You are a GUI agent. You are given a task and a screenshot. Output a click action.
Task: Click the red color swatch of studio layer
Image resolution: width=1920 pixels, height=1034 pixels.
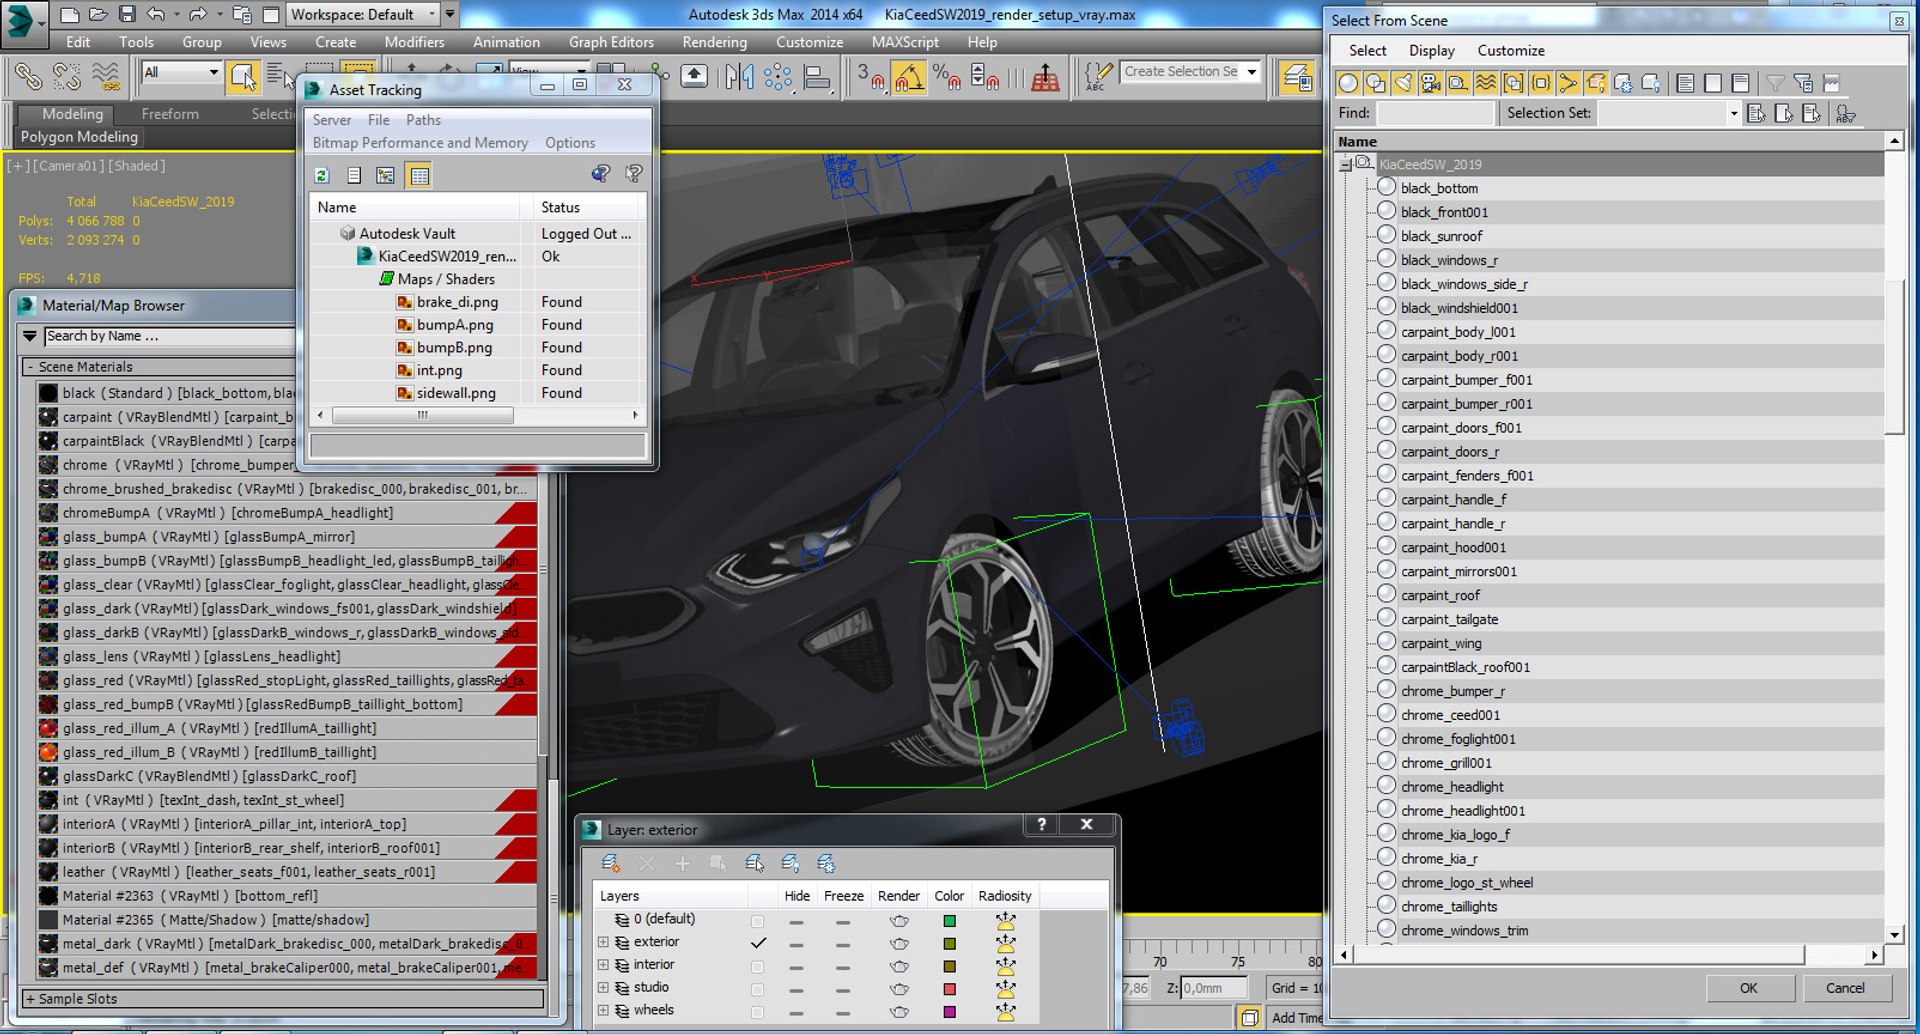coord(949,989)
